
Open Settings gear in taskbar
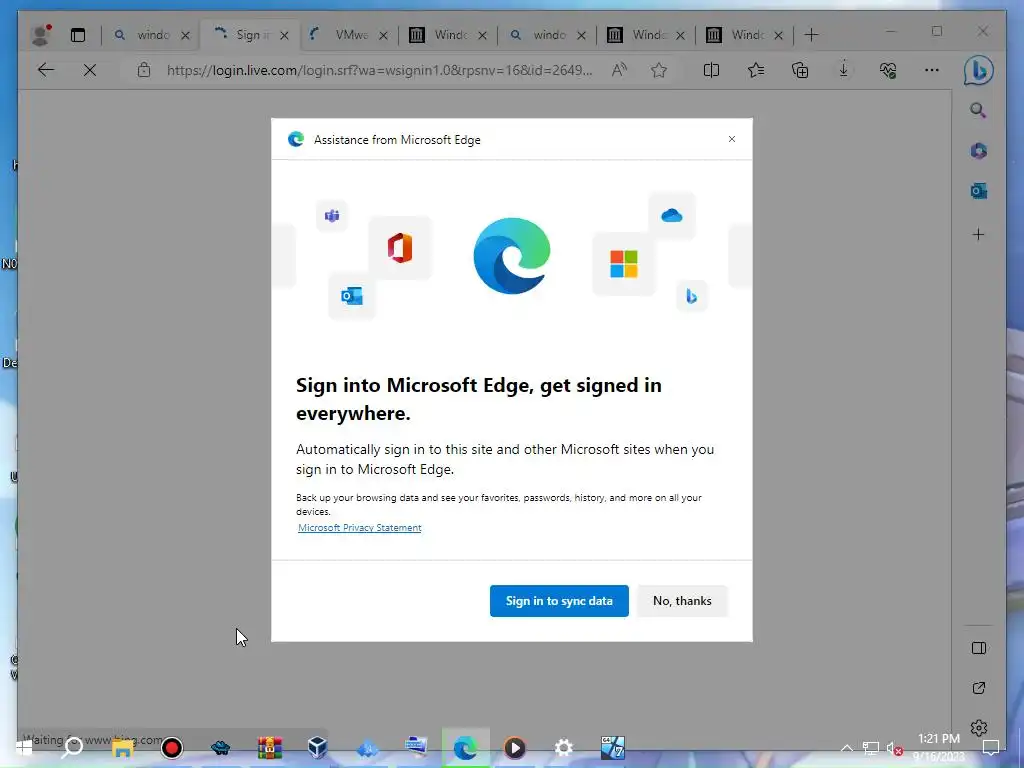click(x=564, y=747)
